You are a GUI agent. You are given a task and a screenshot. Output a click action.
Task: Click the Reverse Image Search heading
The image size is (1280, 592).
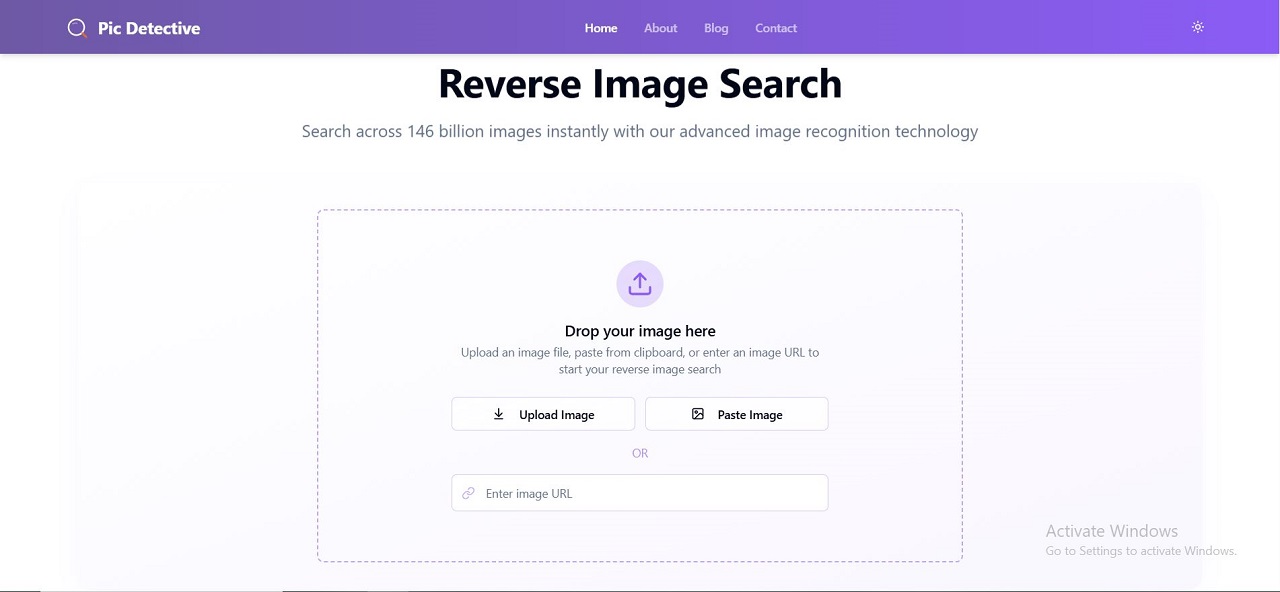pos(640,83)
